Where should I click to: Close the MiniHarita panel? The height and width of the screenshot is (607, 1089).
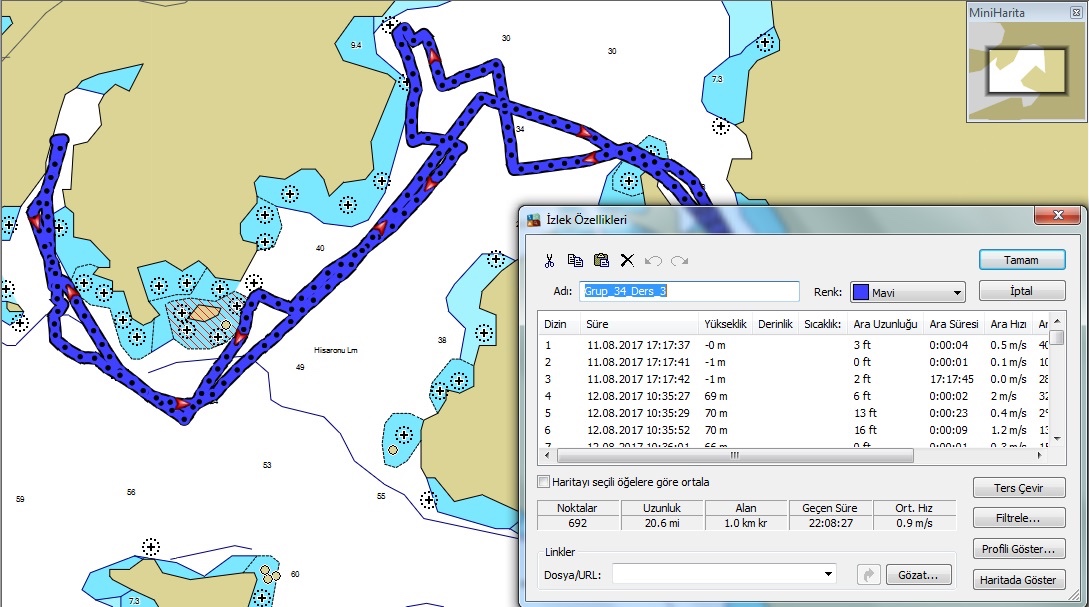tap(1076, 13)
